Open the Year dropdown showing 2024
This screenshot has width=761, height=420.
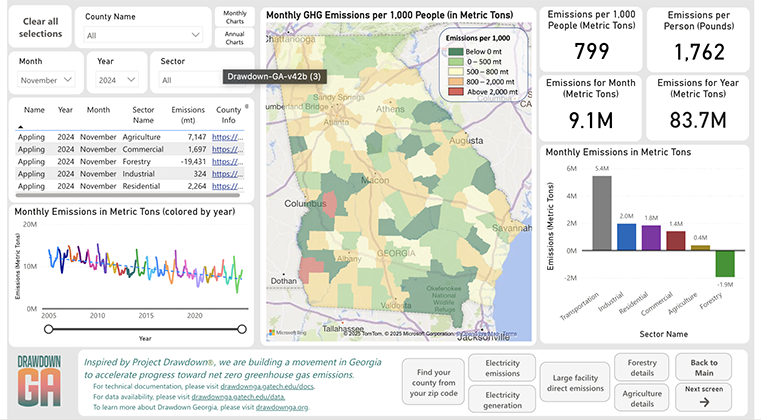click(x=118, y=80)
